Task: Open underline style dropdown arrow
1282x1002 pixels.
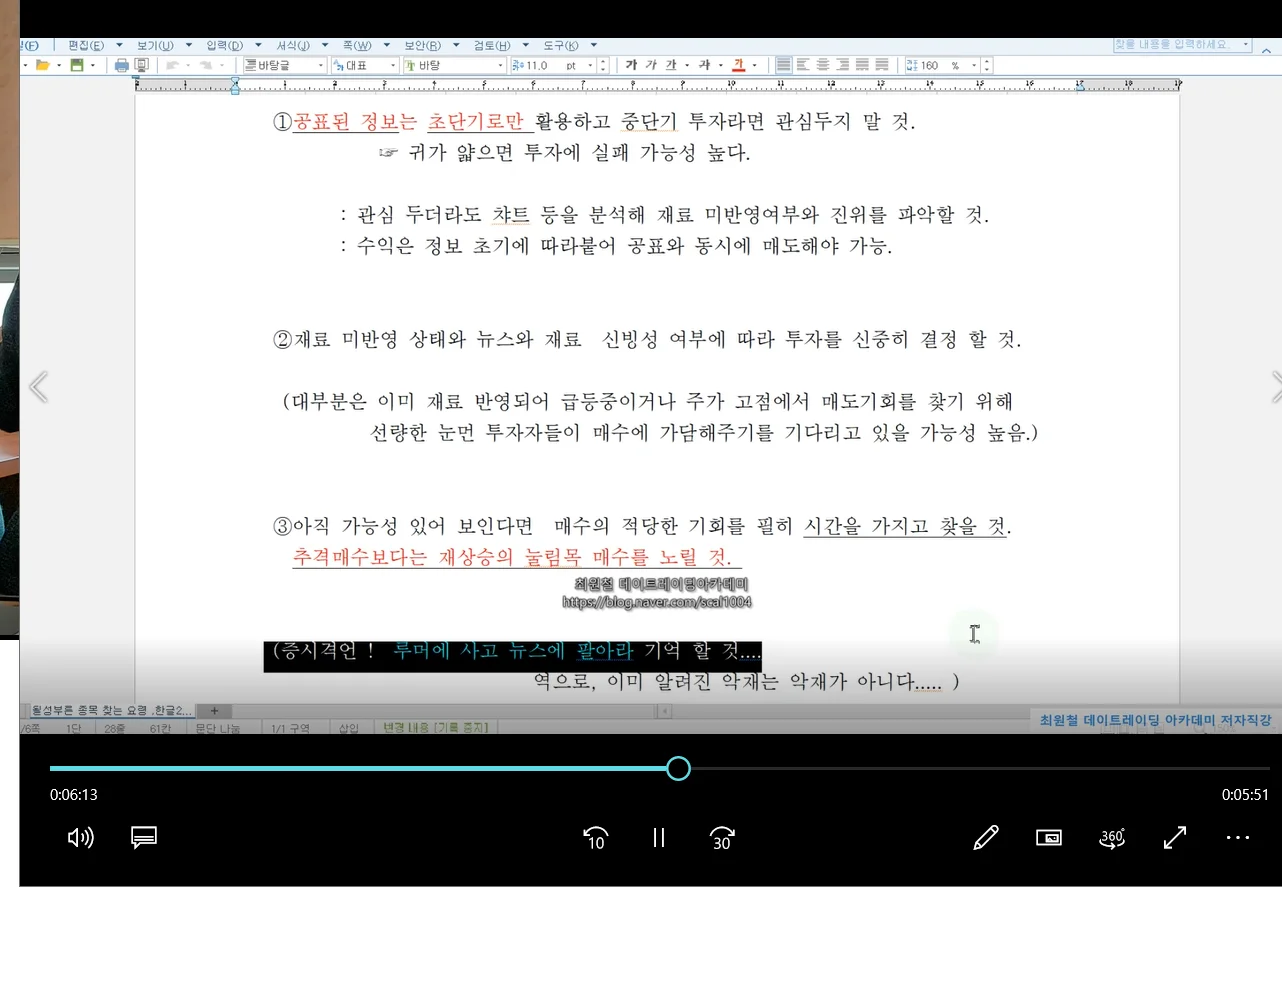Action: point(687,65)
